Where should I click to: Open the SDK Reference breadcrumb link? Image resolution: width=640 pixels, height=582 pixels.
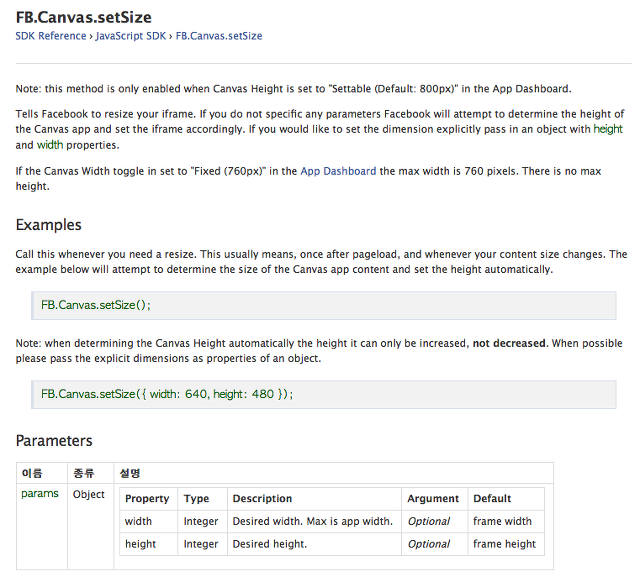51,36
